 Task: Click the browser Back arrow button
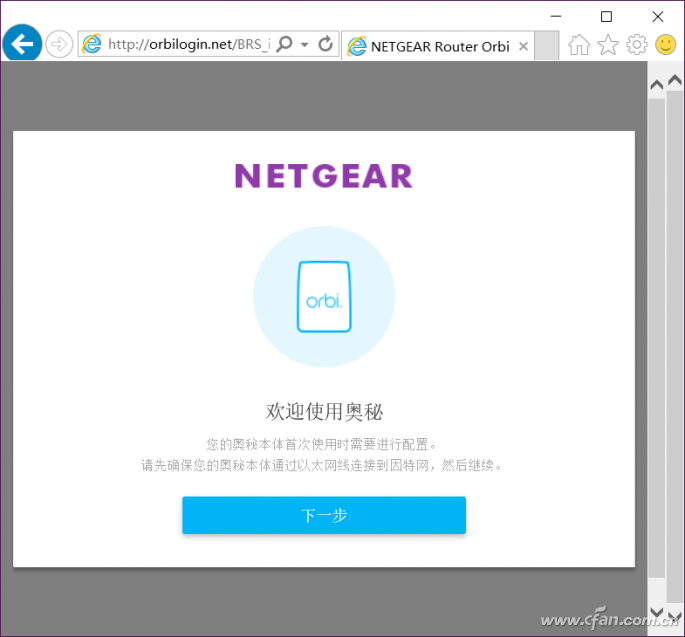pos(22,43)
